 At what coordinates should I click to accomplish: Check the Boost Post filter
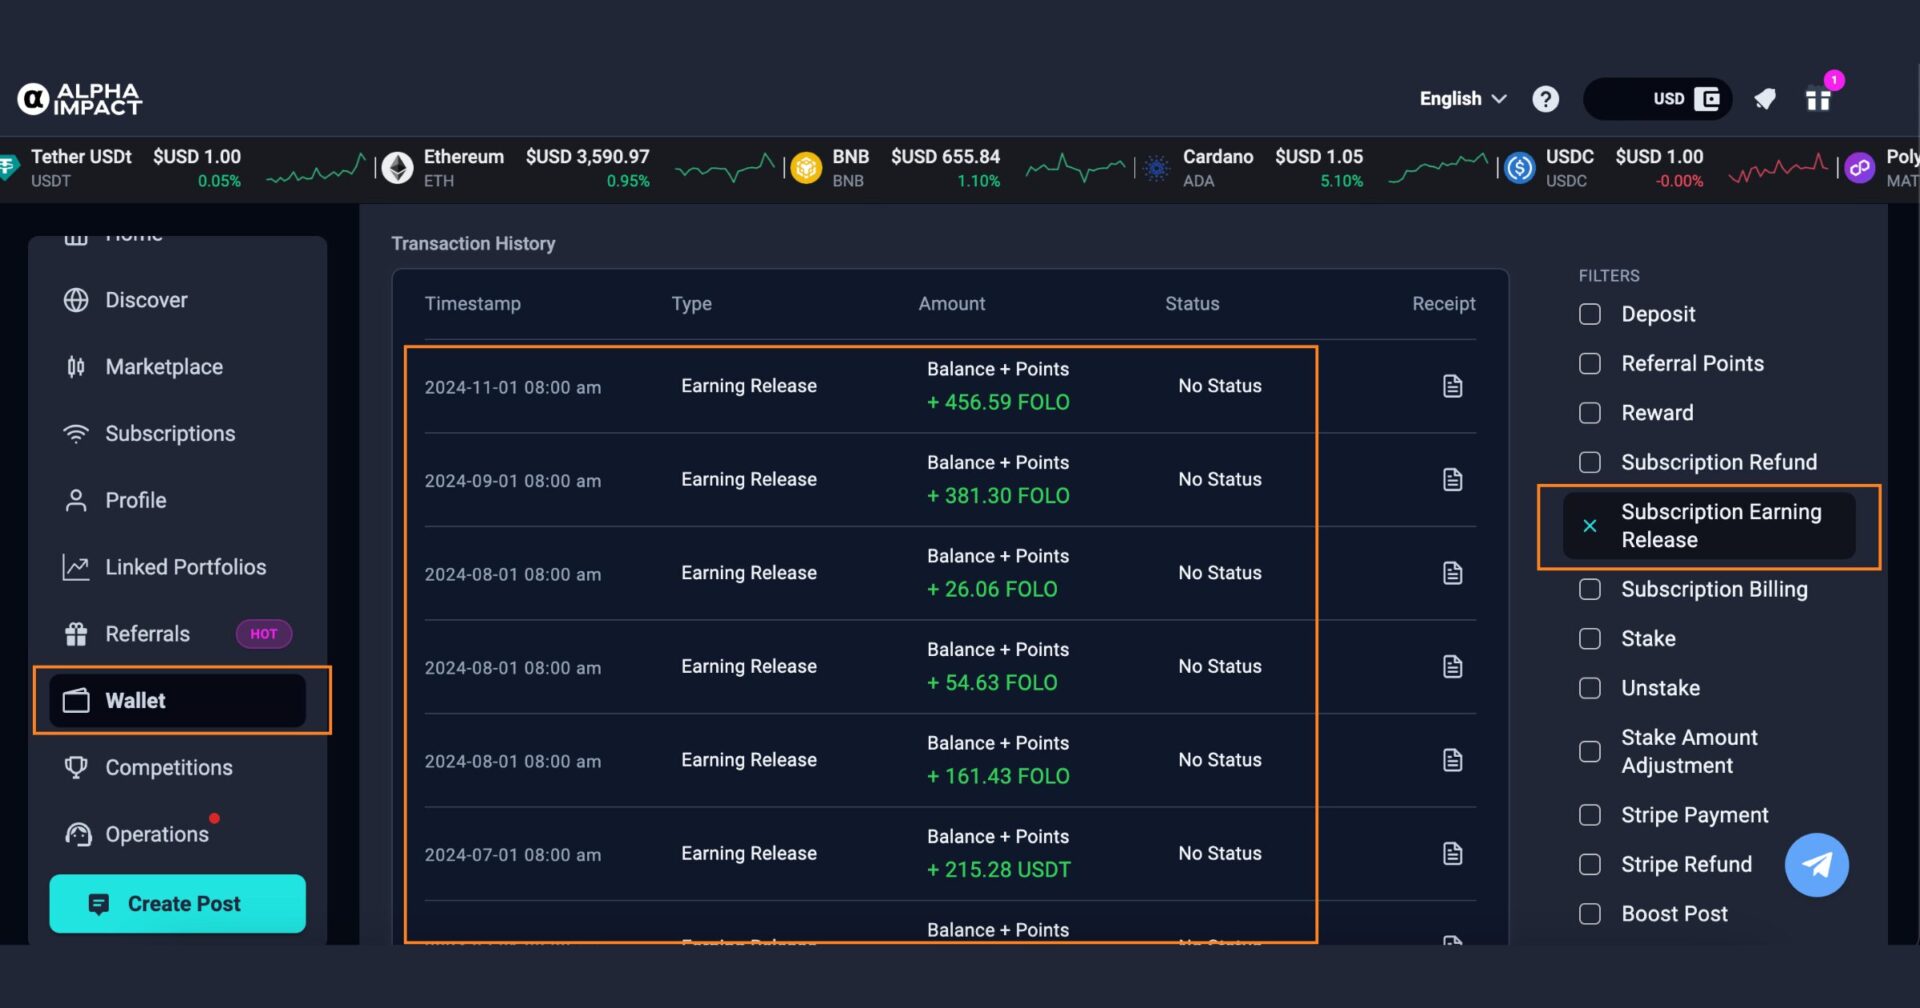(1590, 914)
